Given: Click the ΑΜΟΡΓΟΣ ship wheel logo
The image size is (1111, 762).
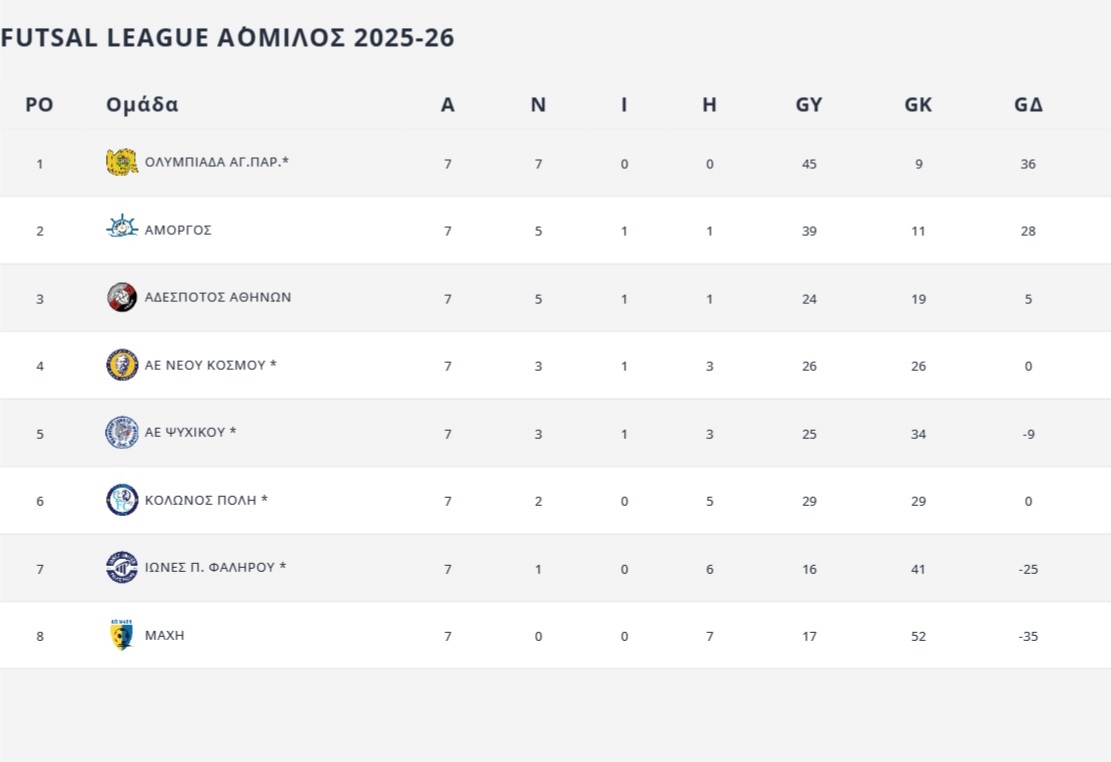Looking at the screenshot, I should pos(122,229).
